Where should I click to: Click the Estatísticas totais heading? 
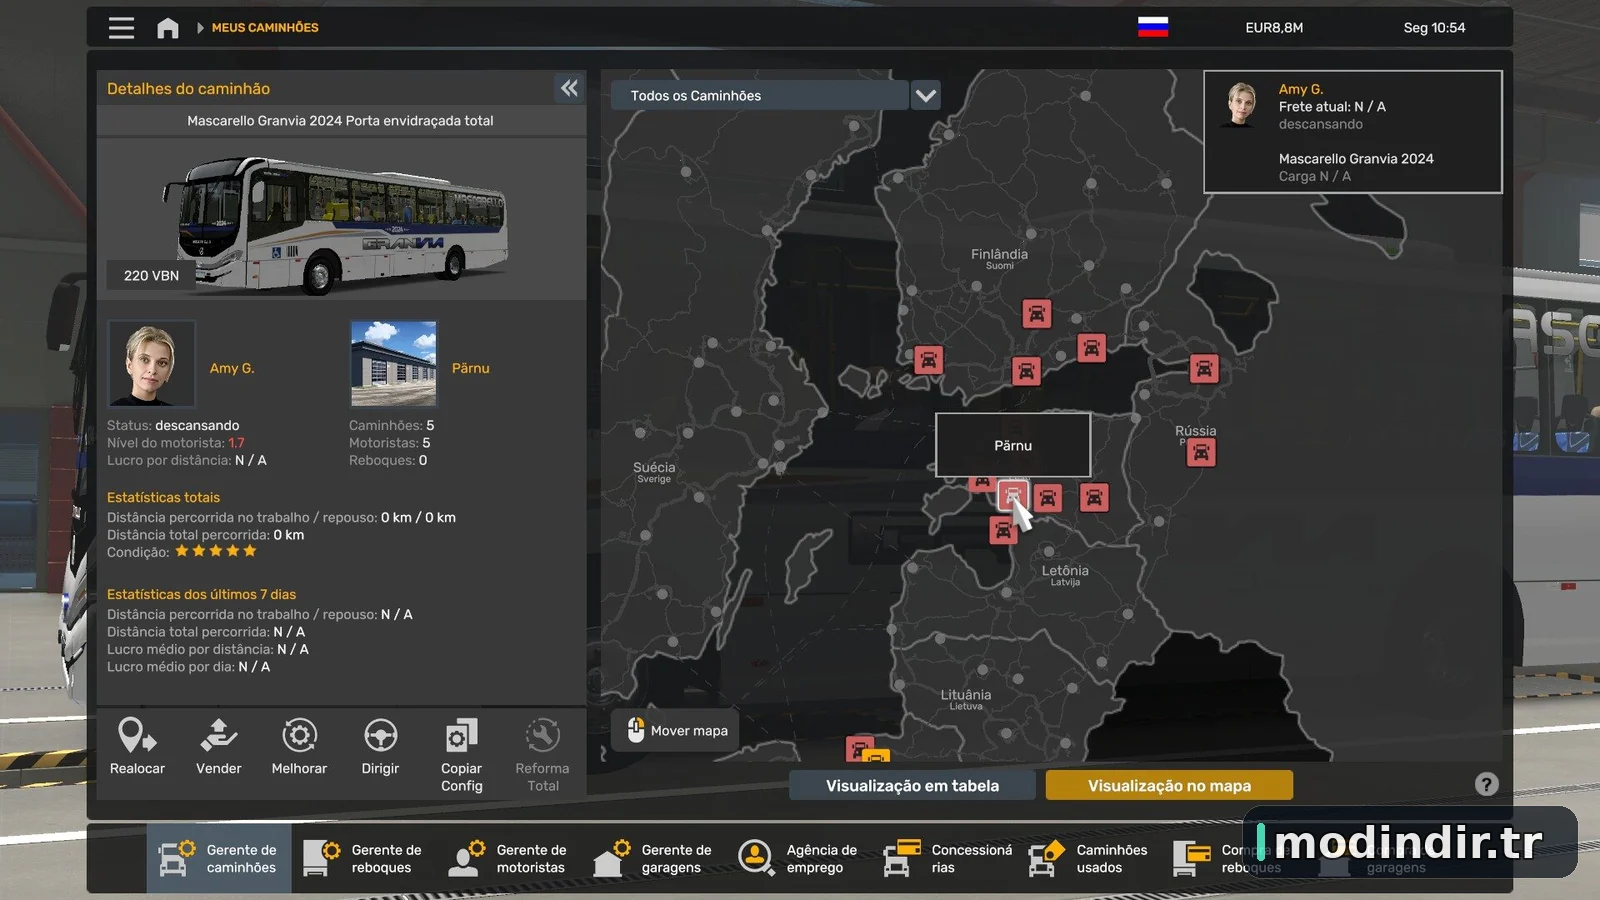pos(164,497)
